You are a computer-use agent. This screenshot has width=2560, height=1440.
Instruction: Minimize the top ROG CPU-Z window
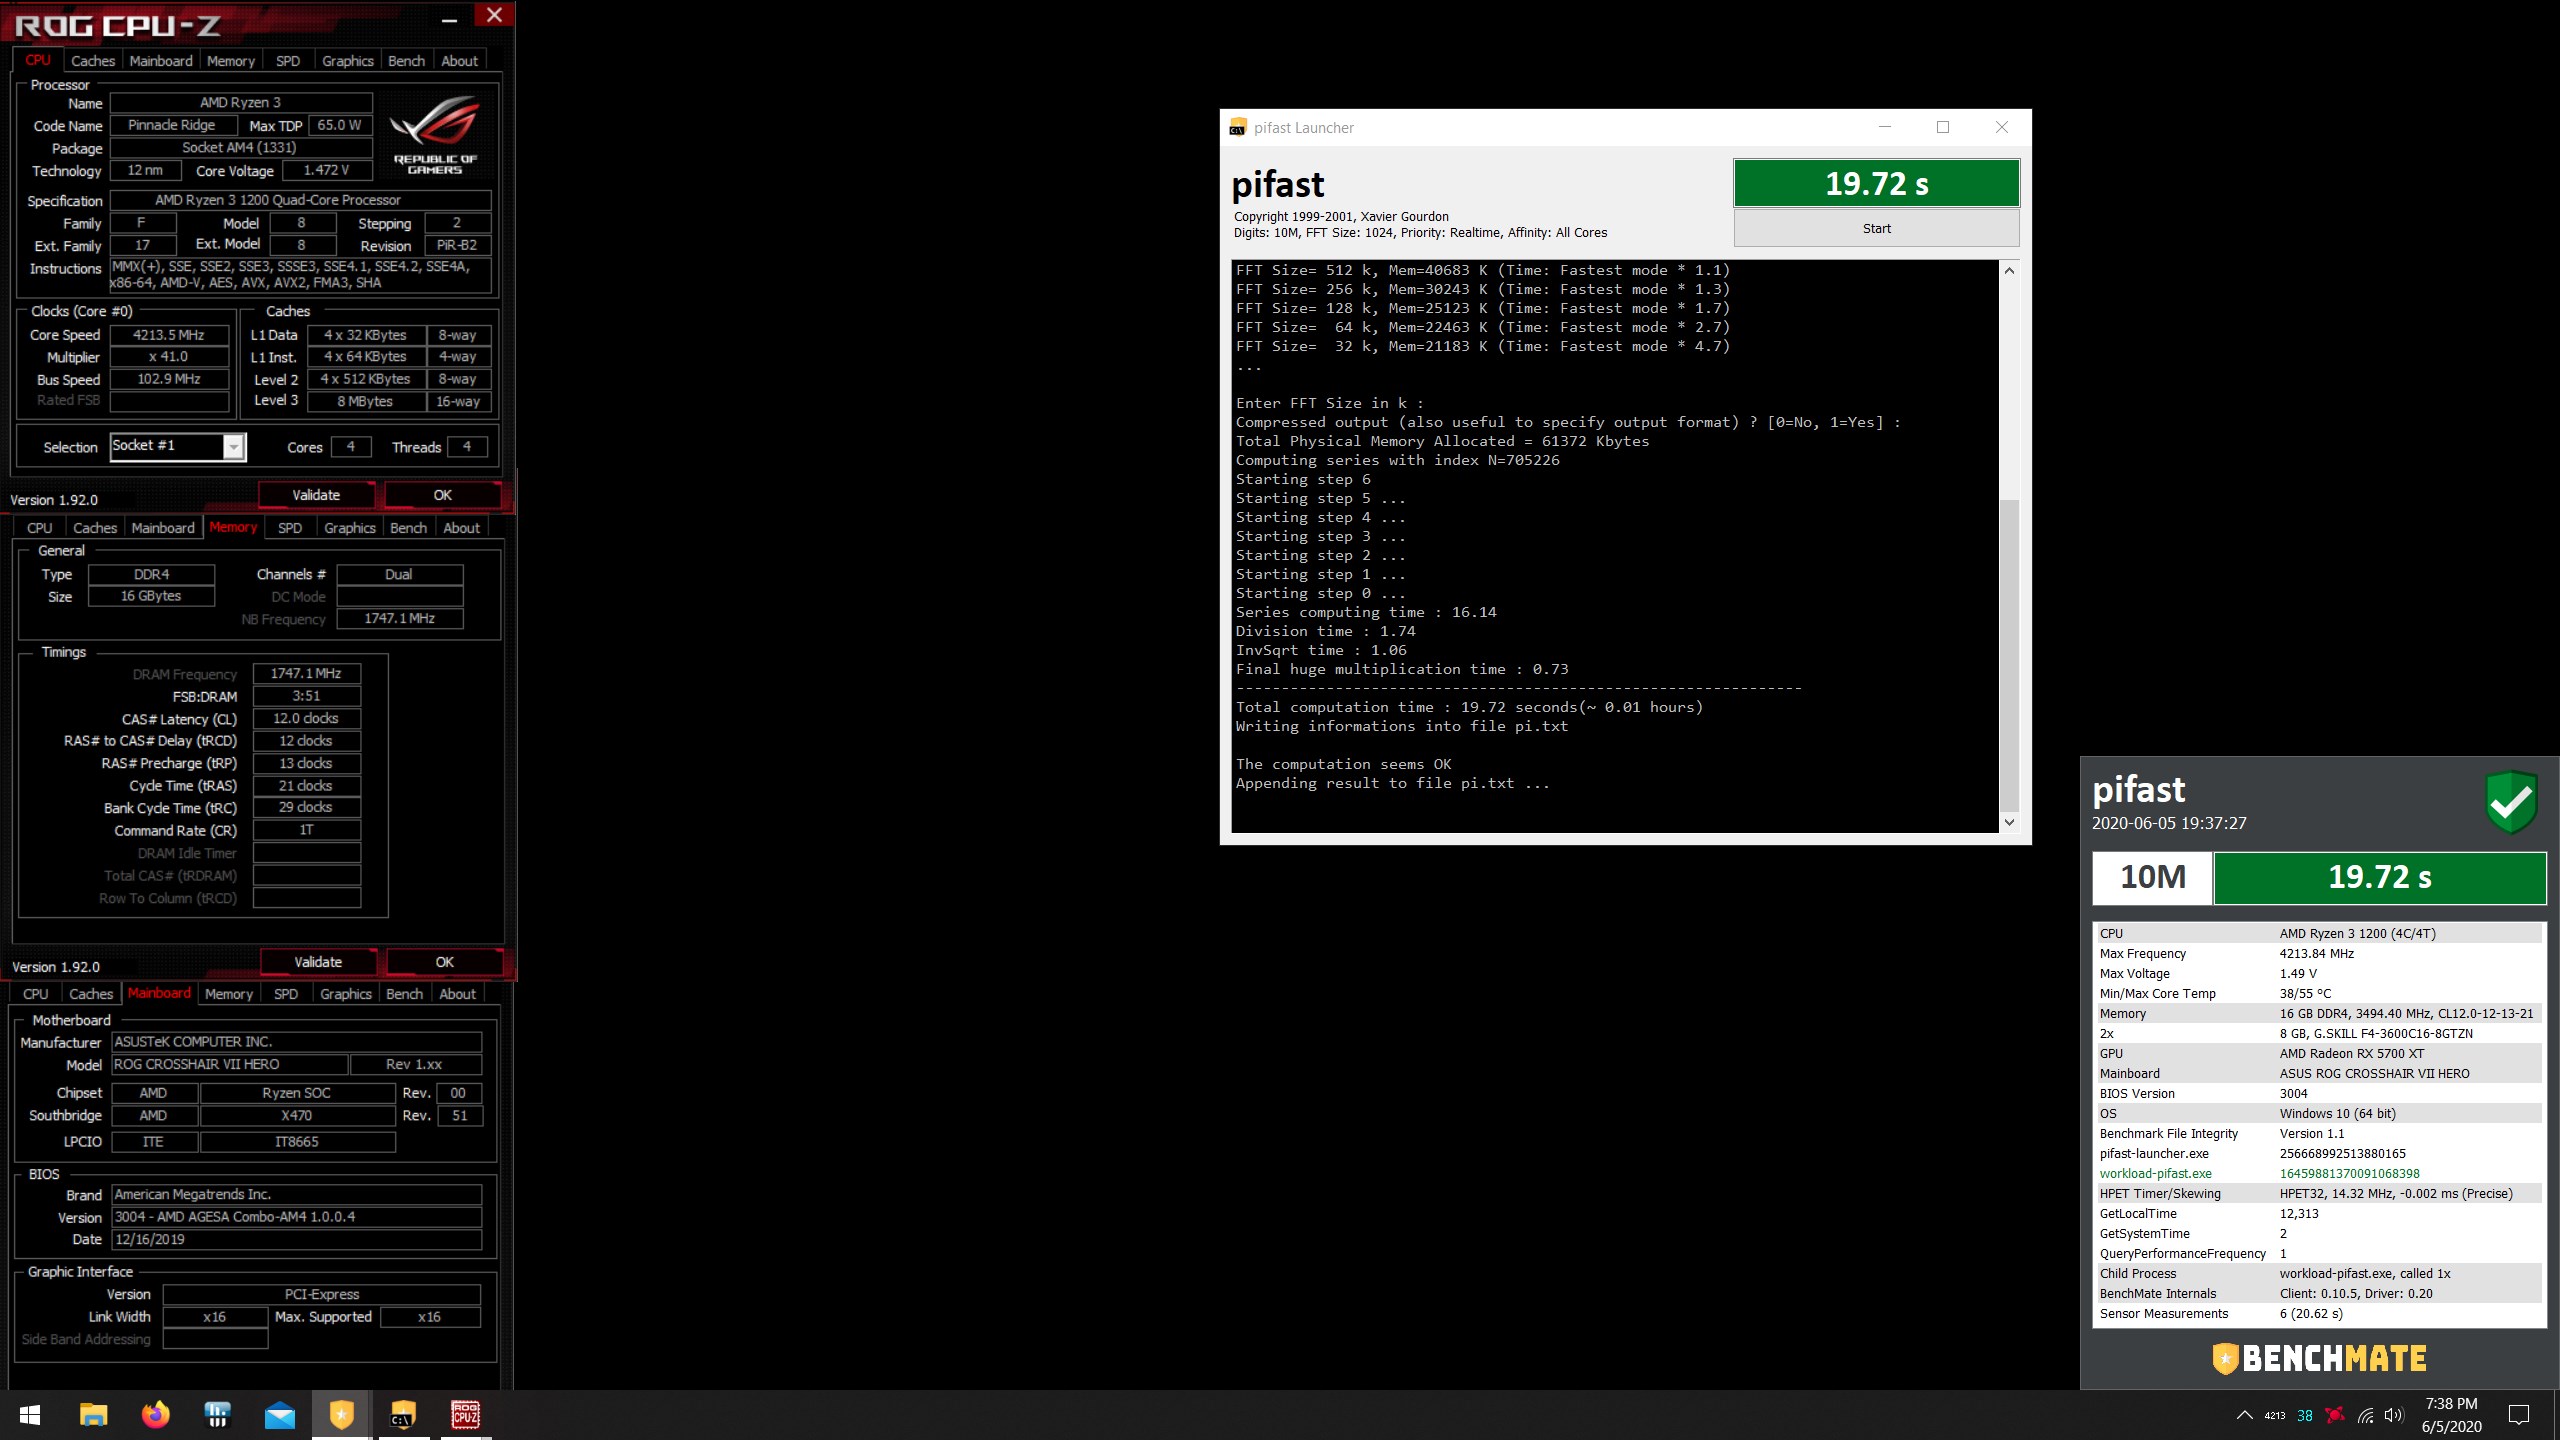450,19
